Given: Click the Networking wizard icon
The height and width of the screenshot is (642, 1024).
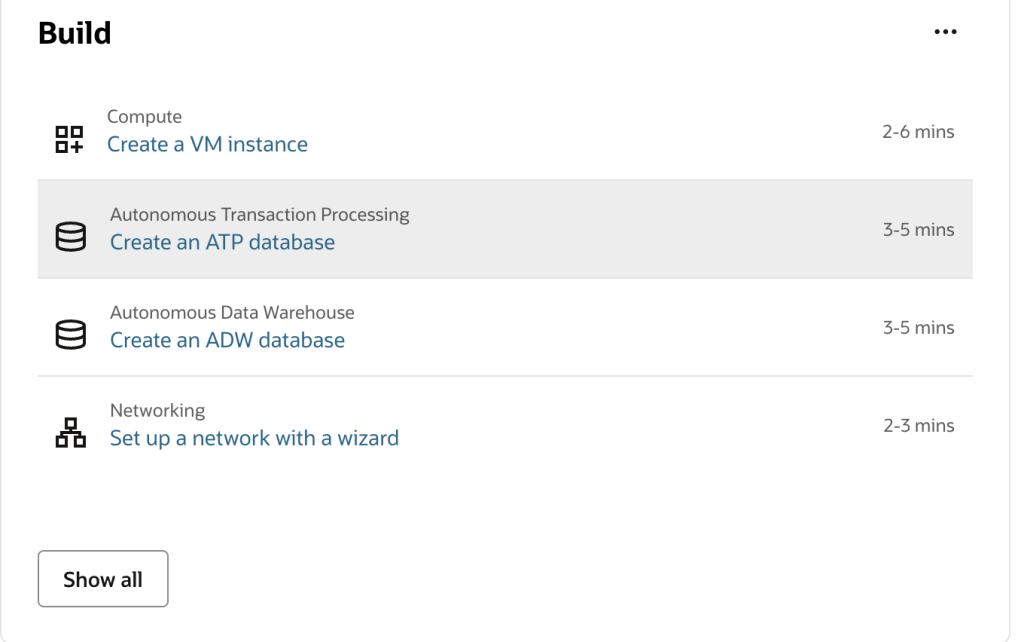Looking at the screenshot, I should (70, 432).
